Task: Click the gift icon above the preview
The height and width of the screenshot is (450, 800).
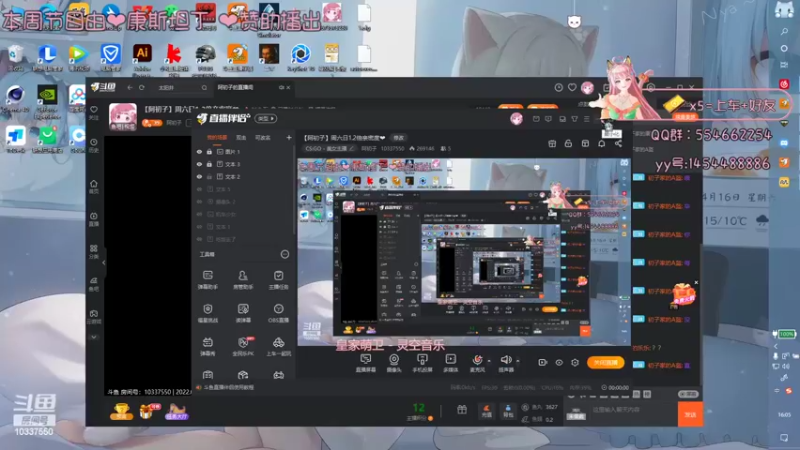Action: click(552, 144)
